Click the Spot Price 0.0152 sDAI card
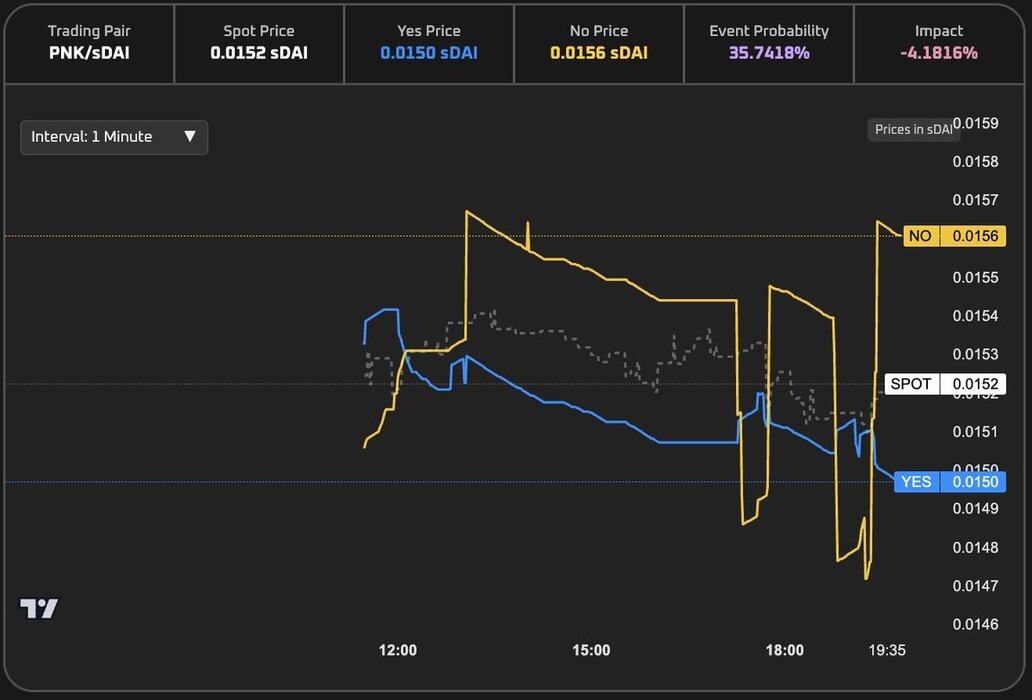The width and height of the screenshot is (1032, 700). click(259, 43)
